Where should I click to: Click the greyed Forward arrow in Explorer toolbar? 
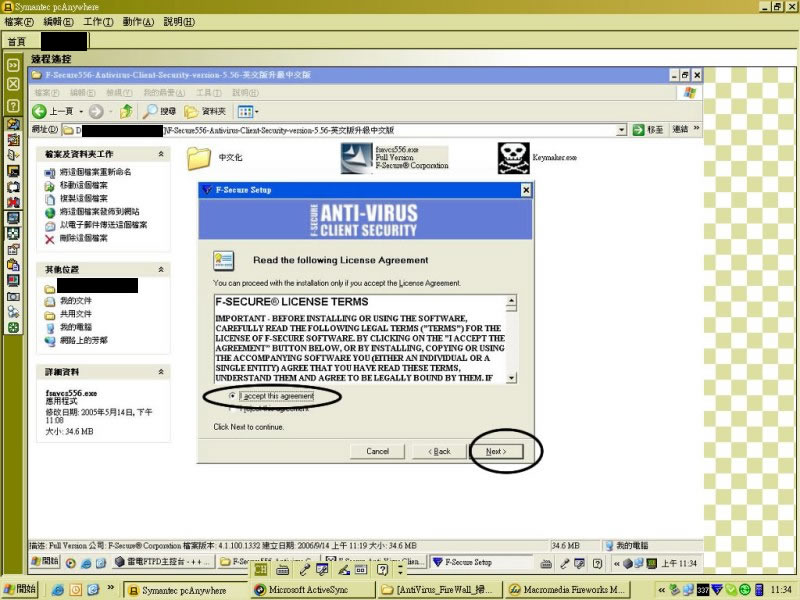96,111
